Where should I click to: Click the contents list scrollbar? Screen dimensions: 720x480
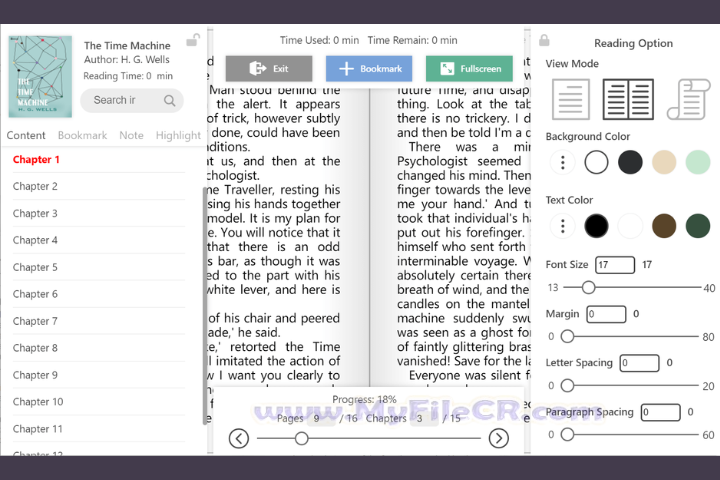(204, 306)
